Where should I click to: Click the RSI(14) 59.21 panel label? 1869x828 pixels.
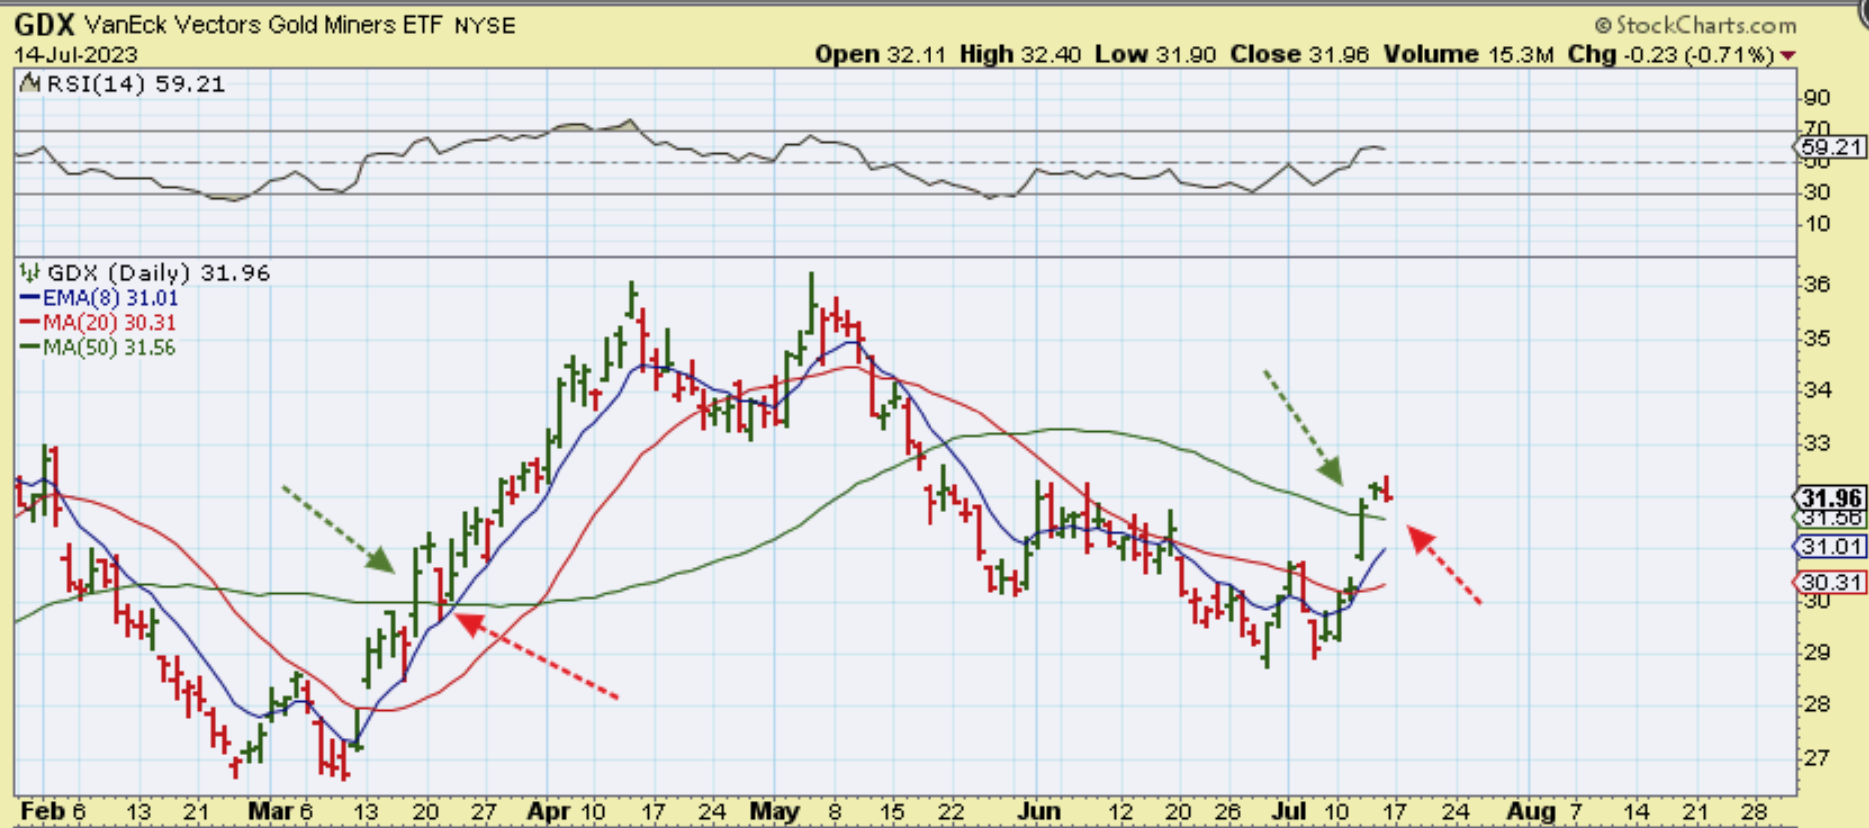click(x=135, y=84)
